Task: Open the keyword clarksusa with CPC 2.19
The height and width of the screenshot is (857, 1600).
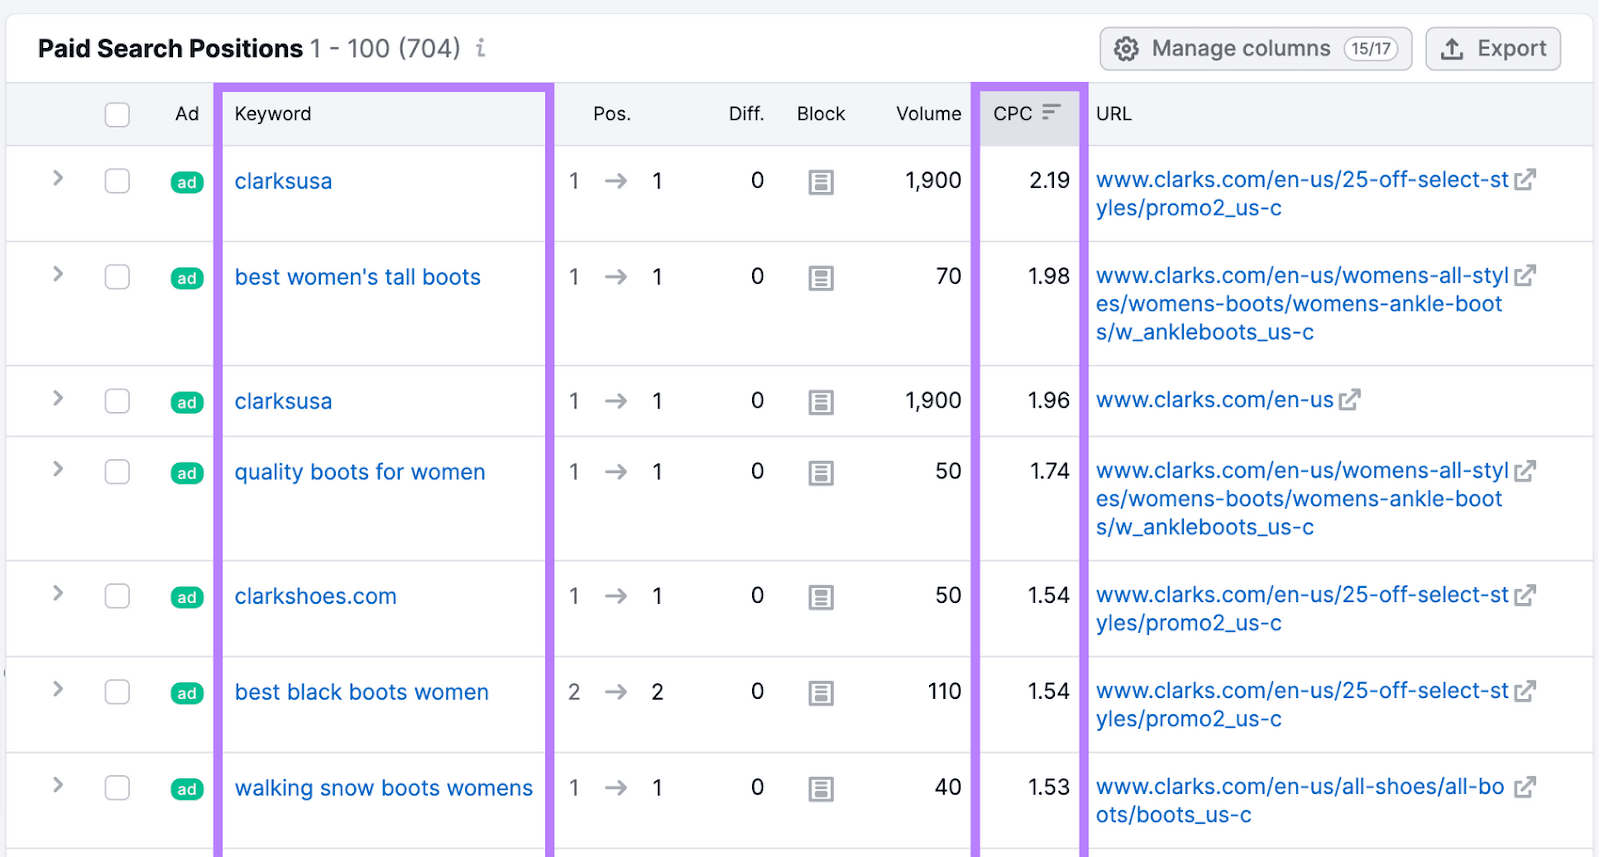Action: (283, 181)
